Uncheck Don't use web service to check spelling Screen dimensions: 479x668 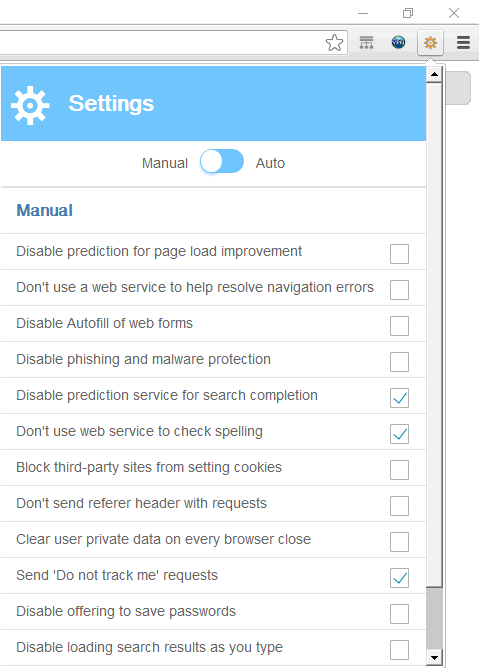click(x=399, y=434)
